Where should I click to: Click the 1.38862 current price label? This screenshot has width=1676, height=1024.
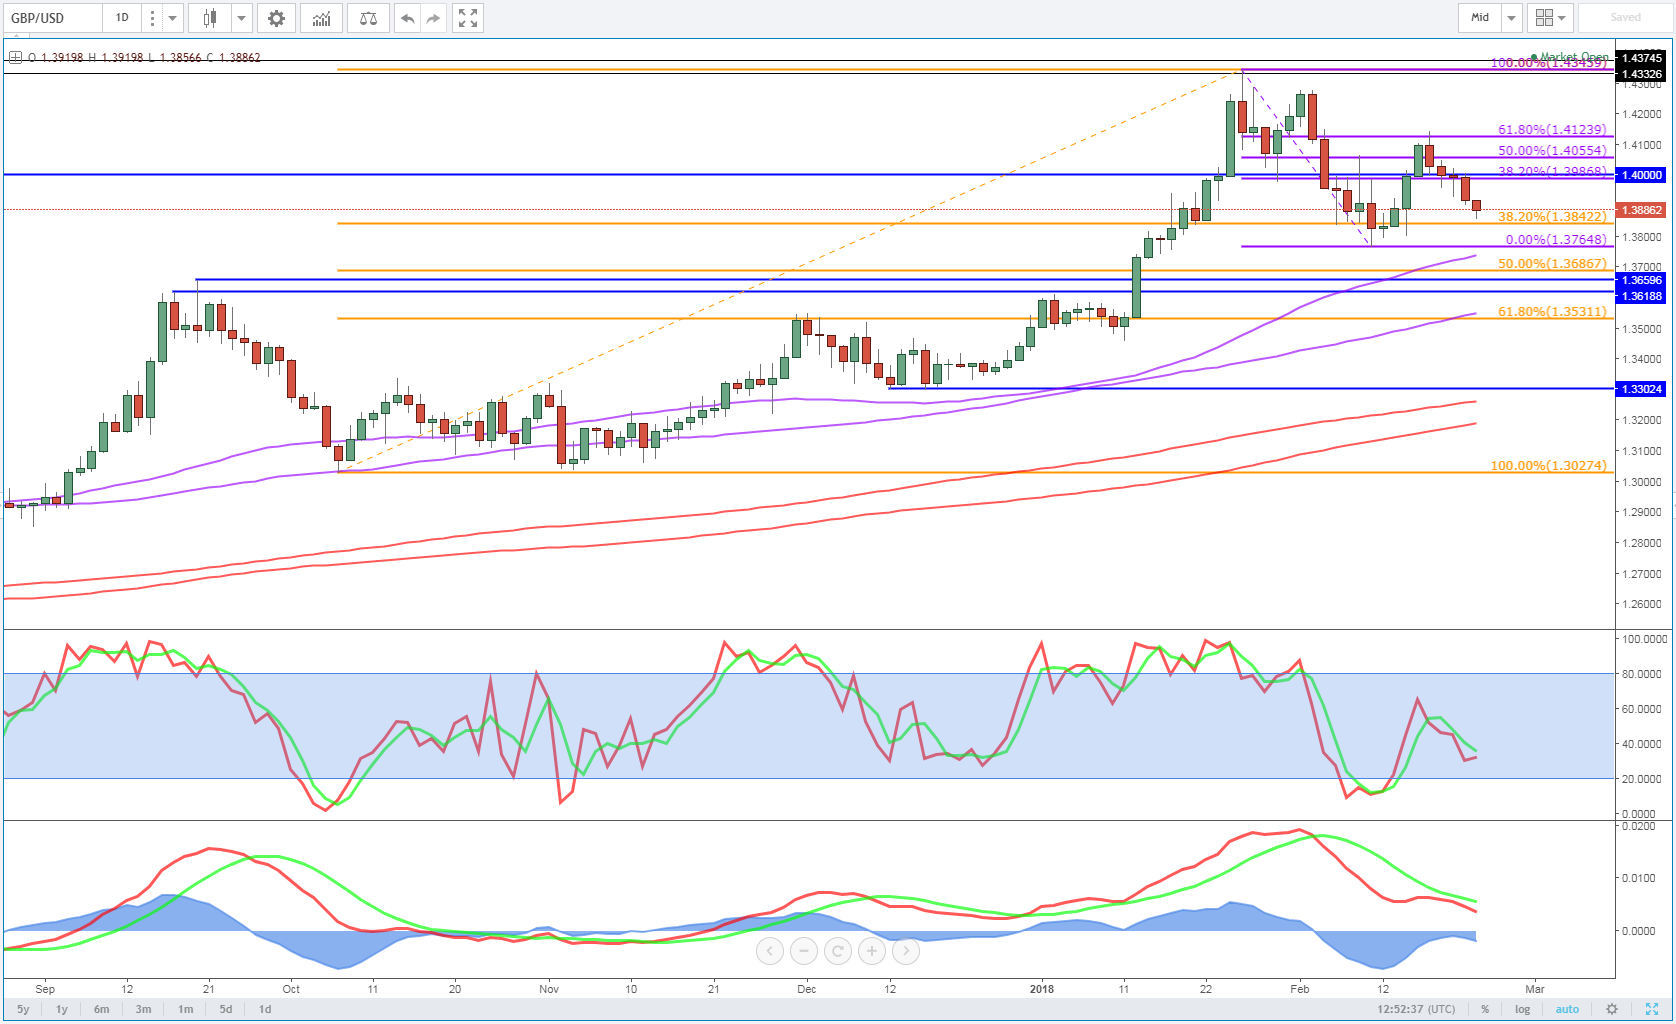click(x=1641, y=210)
